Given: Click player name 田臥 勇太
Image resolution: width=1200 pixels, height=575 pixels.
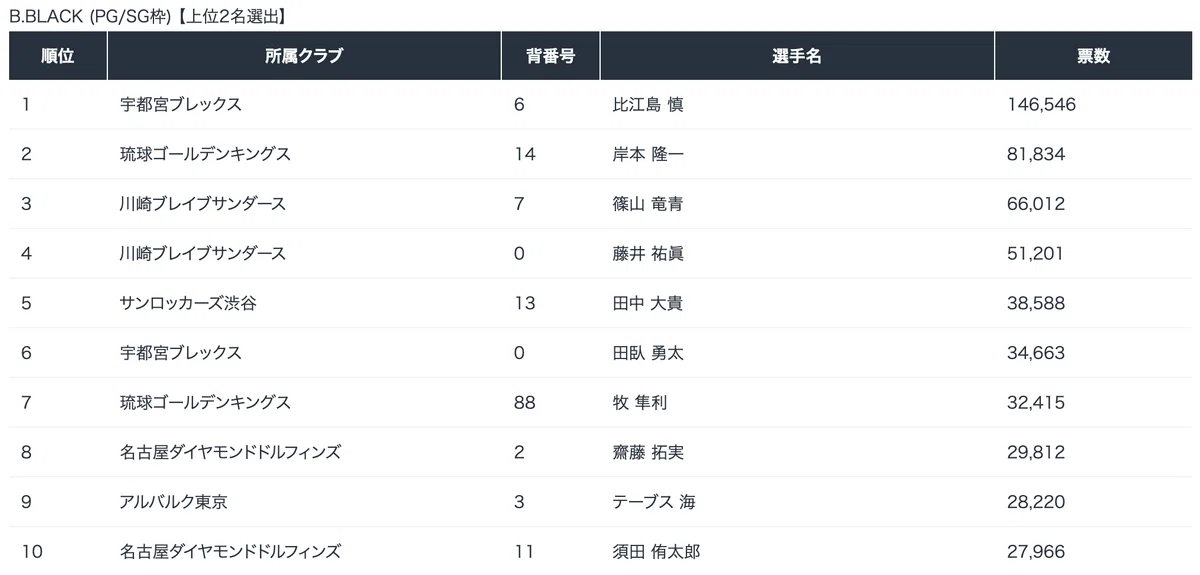Looking at the screenshot, I should click(x=648, y=353).
